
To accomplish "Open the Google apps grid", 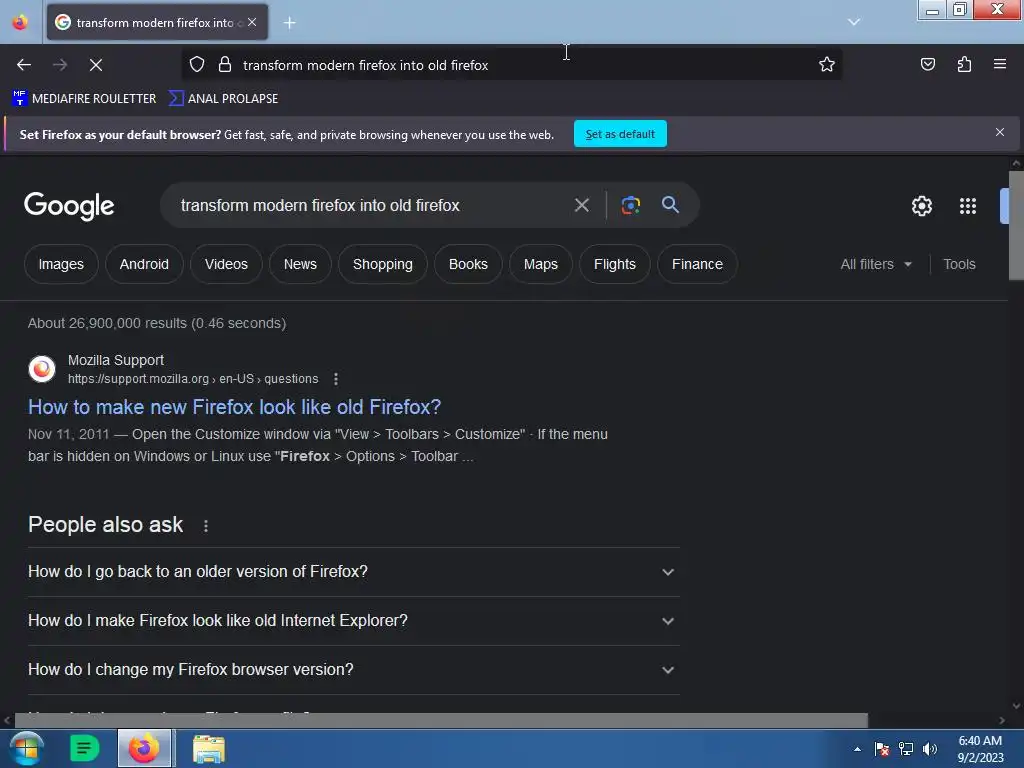I will tap(968, 206).
